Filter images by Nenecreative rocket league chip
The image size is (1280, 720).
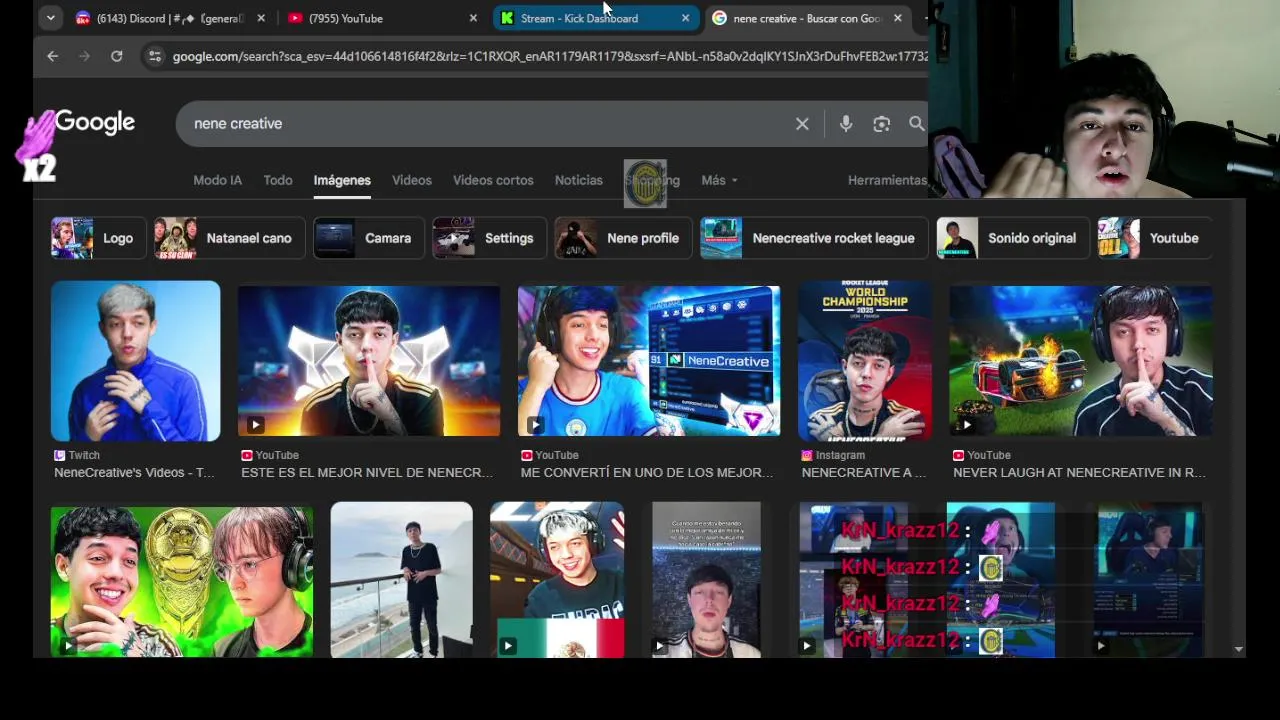click(814, 238)
